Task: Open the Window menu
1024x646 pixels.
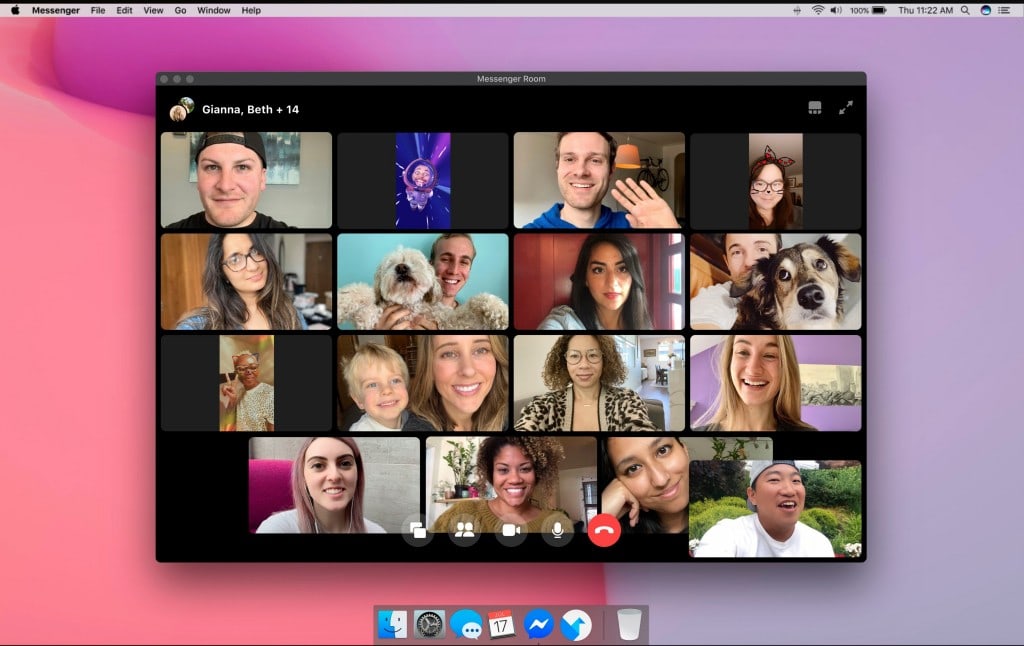Action: pos(213,10)
